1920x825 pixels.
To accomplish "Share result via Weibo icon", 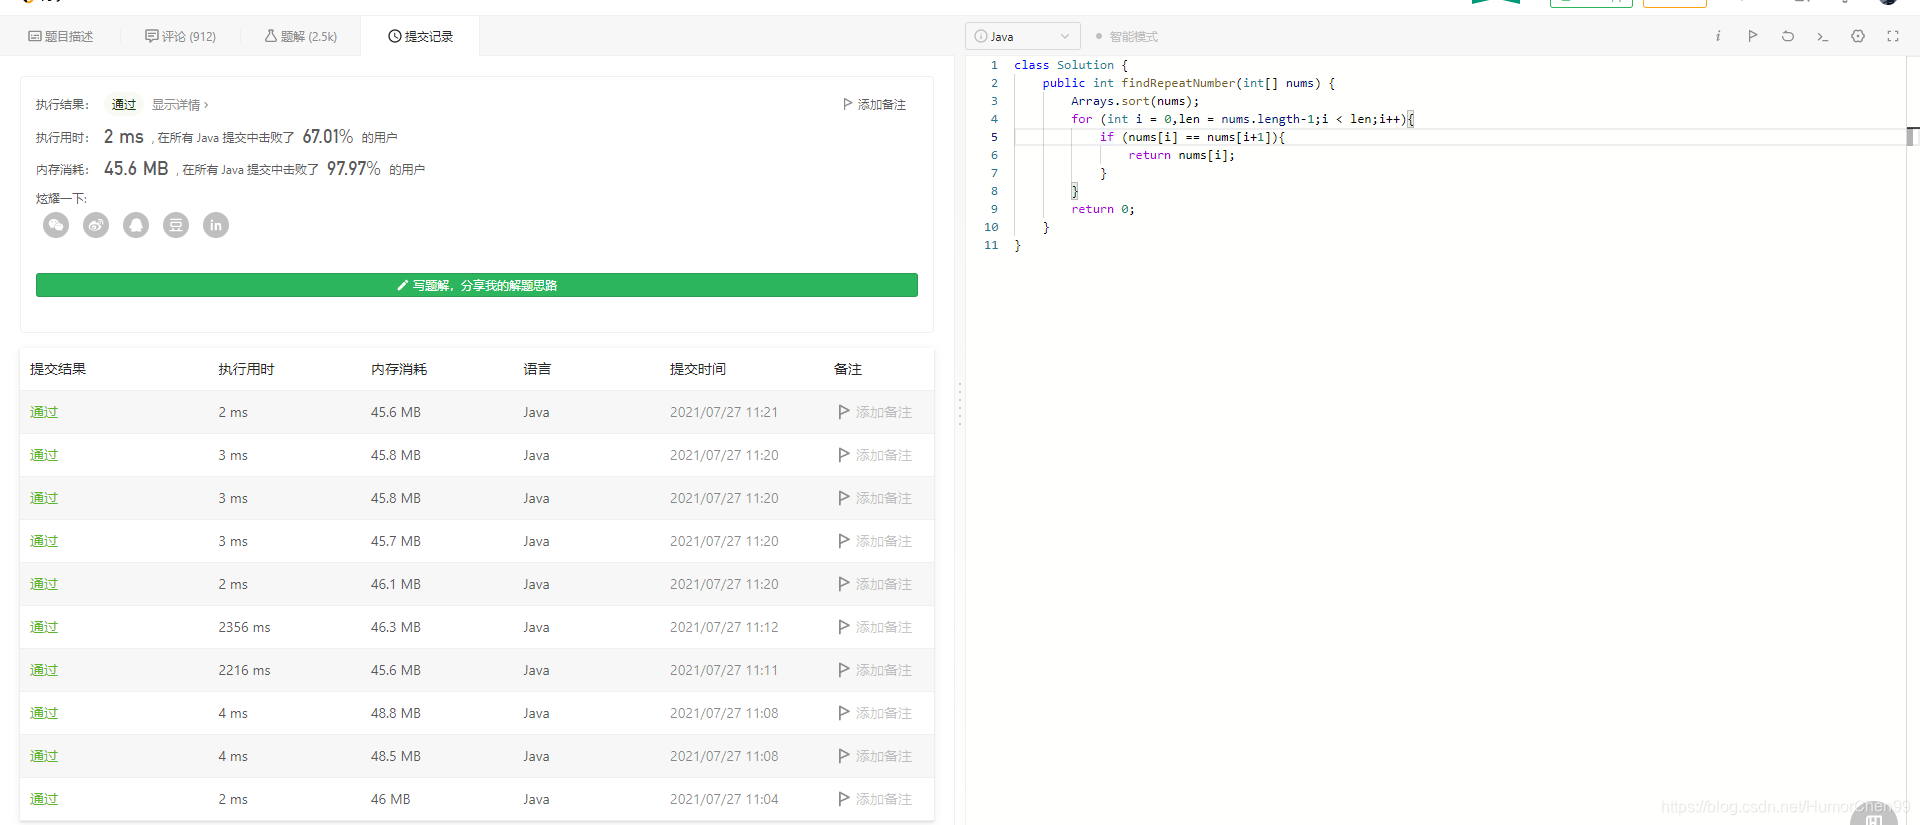I will click(x=96, y=225).
